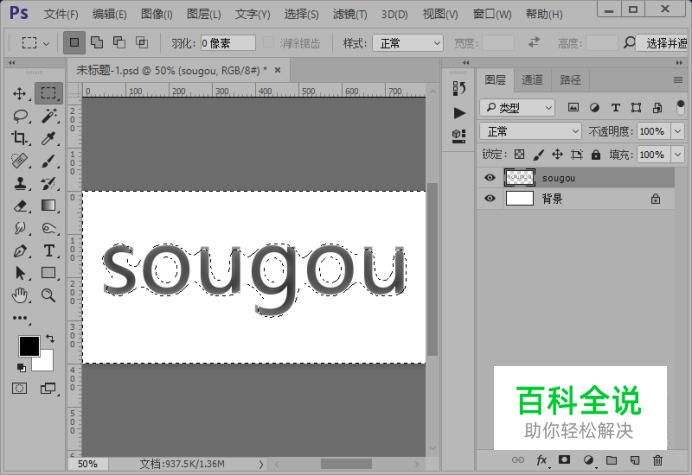Select the Pen tool
Viewport: 692px width, 475px height.
tap(19, 251)
